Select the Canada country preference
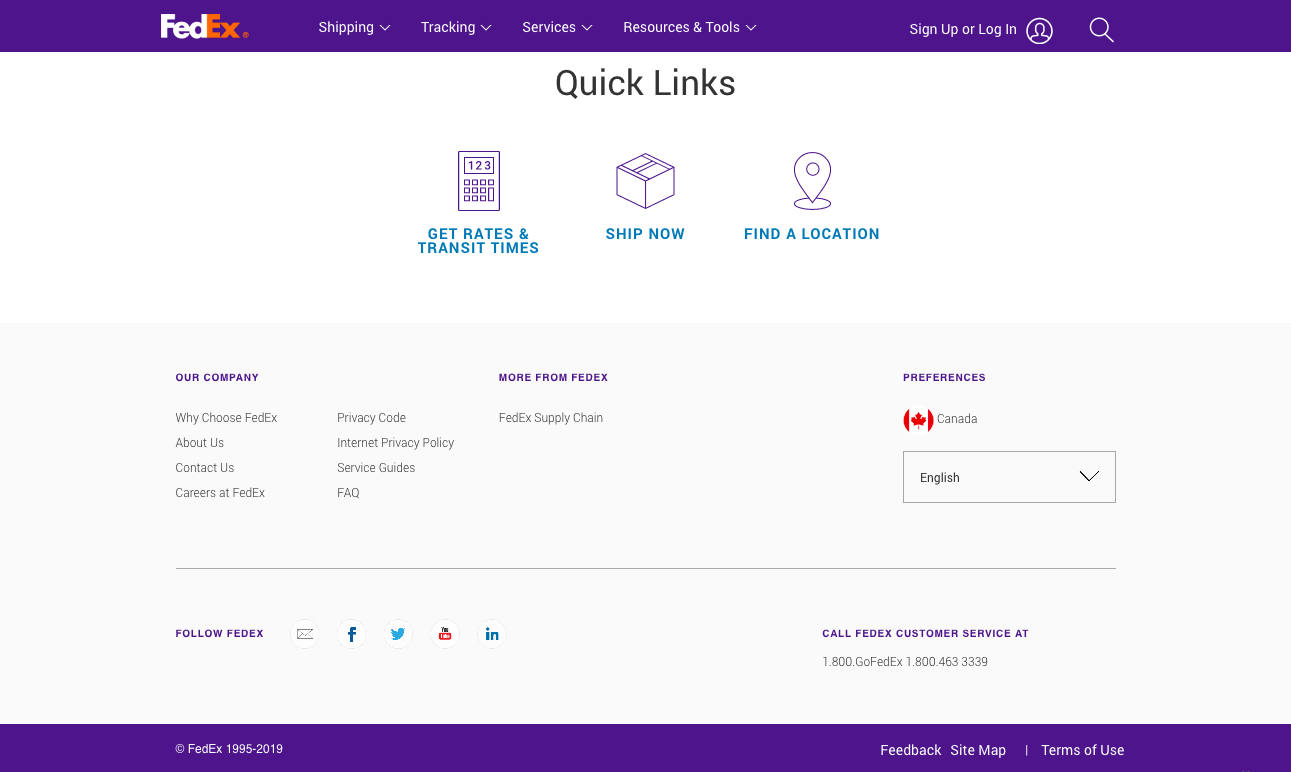This screenshot has width=1291, height=772. [x=957, y=419]
